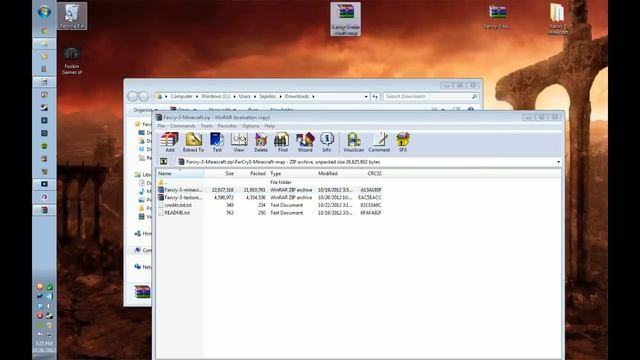Select the parent '..' folder row

270,182
